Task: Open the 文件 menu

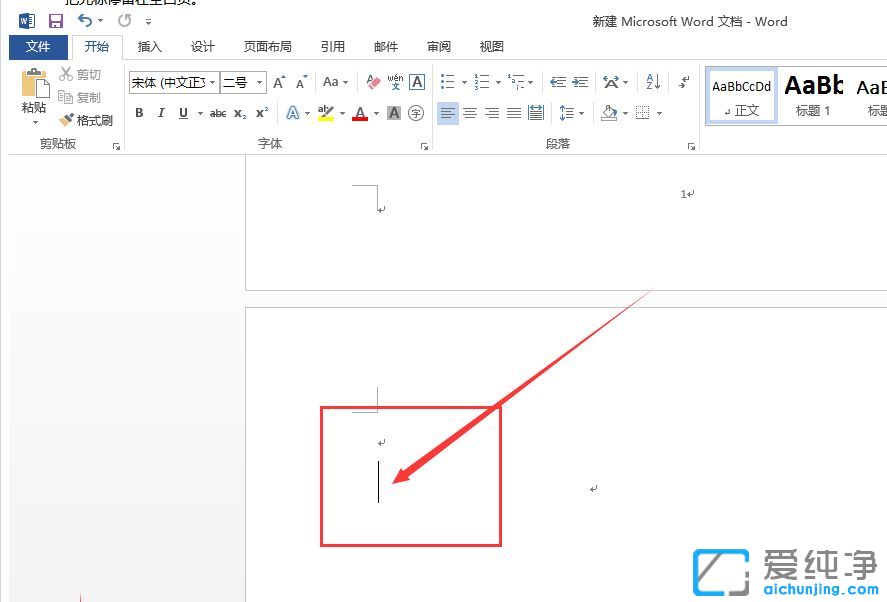Action: pos(39,46)
